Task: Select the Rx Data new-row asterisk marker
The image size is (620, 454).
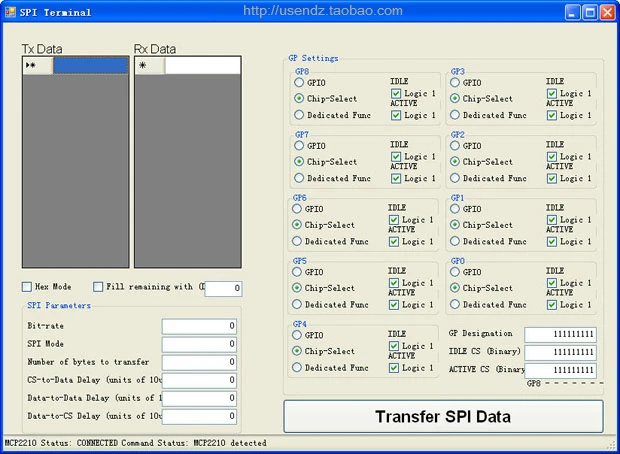Action: click(150, 65)
